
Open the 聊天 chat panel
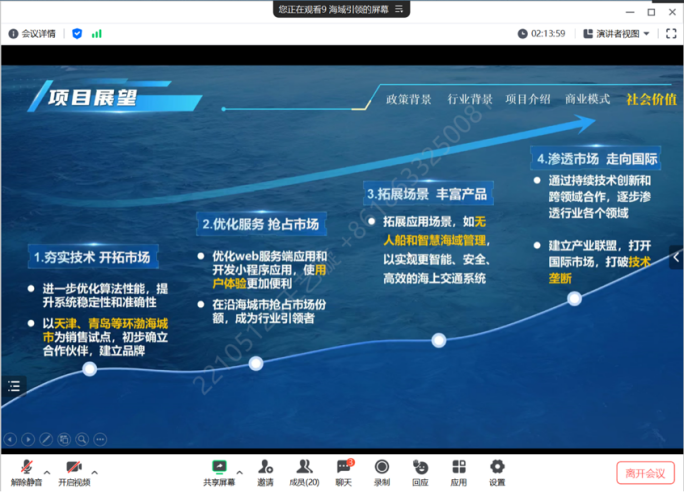point(343,471)
